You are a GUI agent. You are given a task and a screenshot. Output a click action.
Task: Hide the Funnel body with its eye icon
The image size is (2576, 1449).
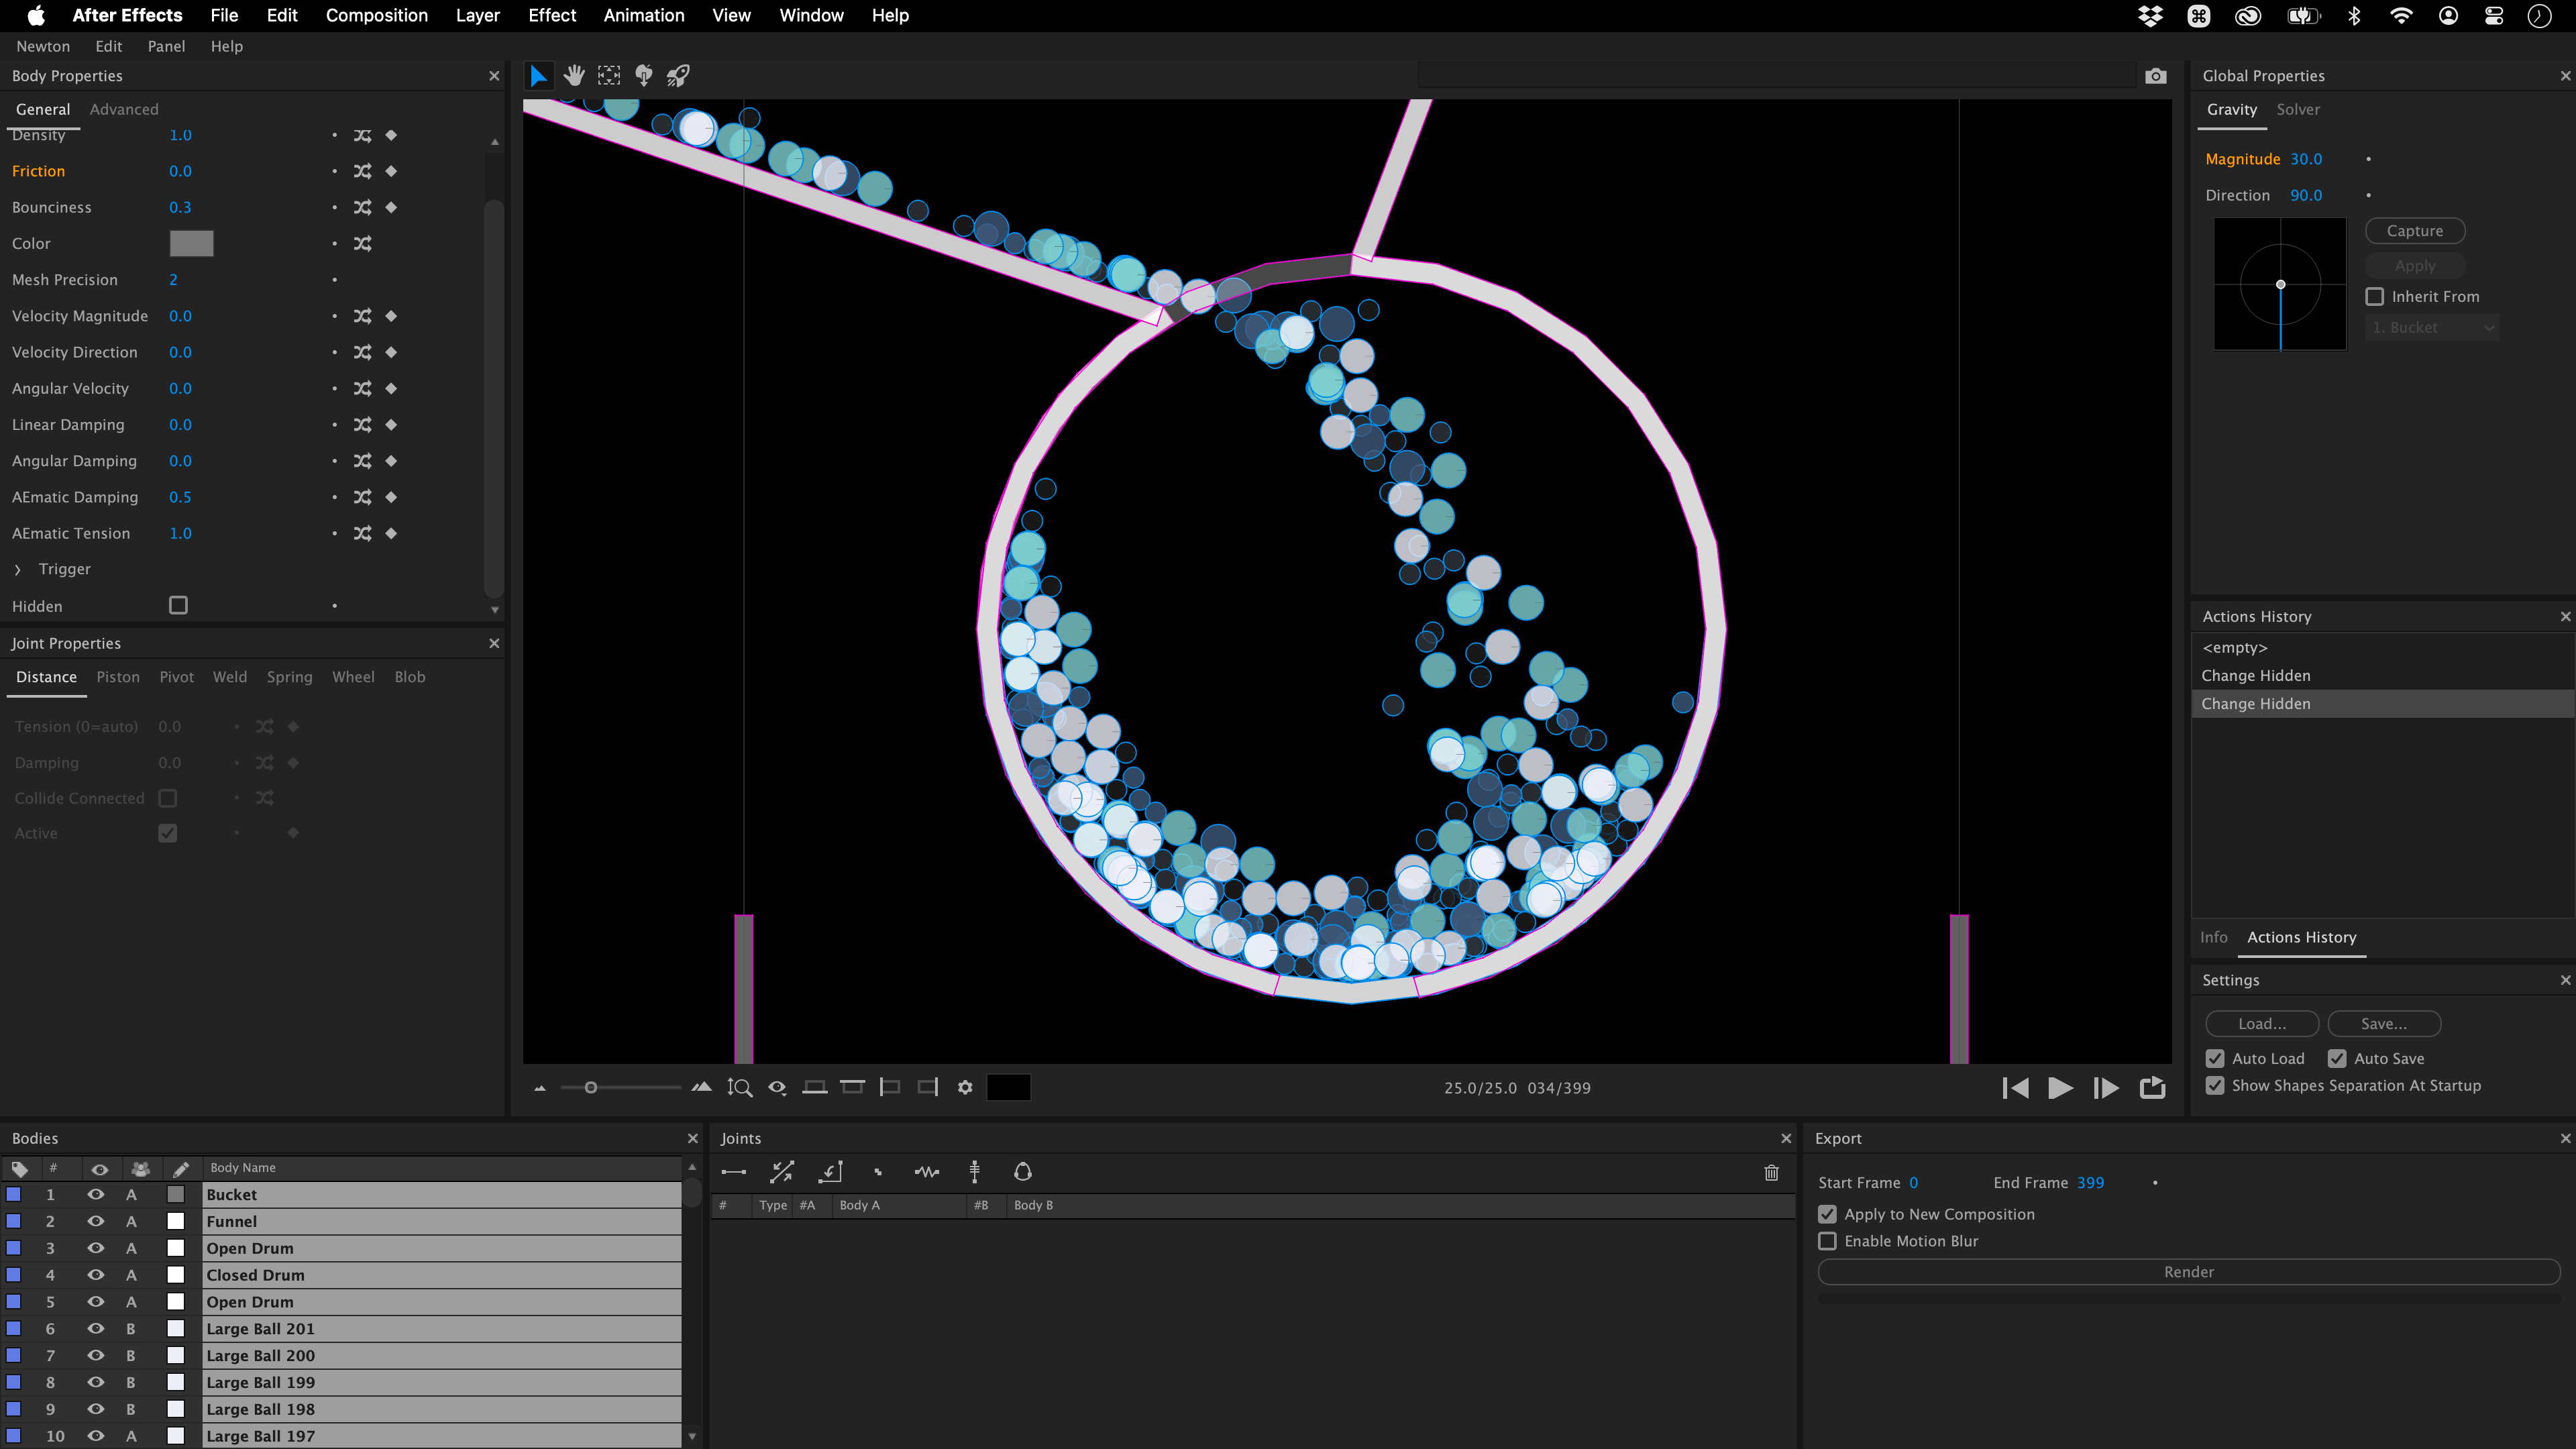coord(96,1221)
